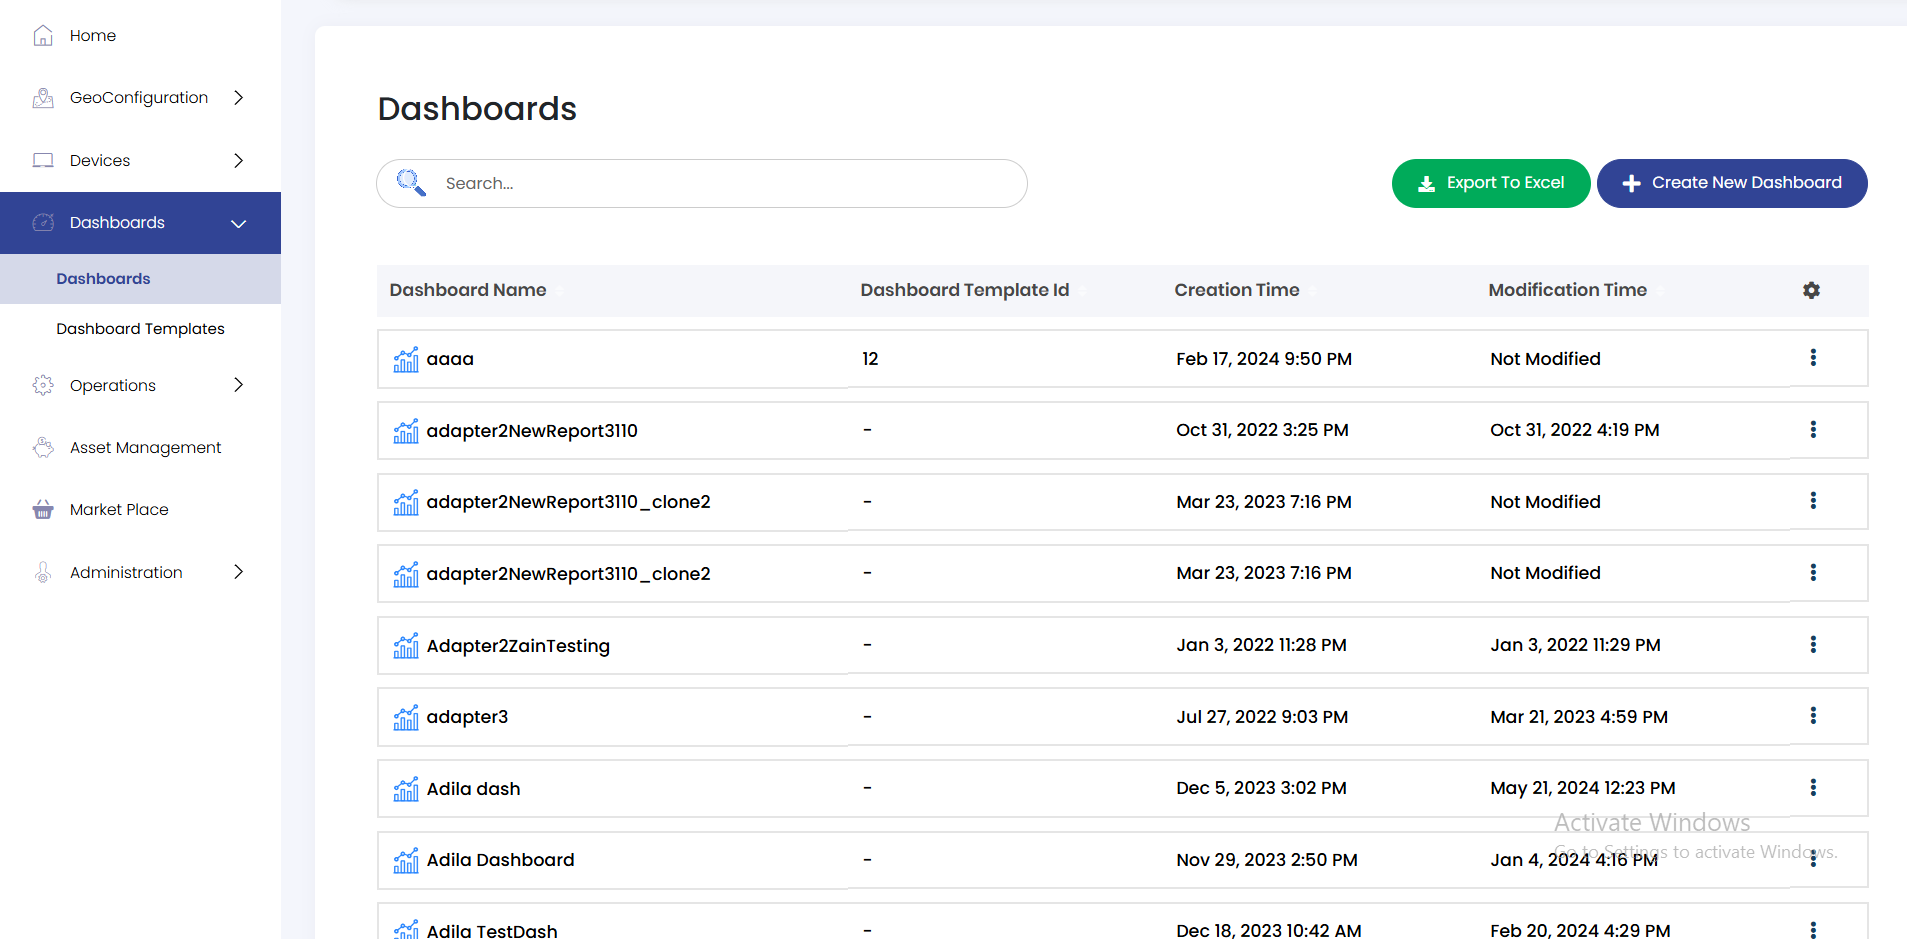Screen dimensions: 1907x939
Task: Expand the GeoConfiguration menu chevron
Action: tap(238, 98)
